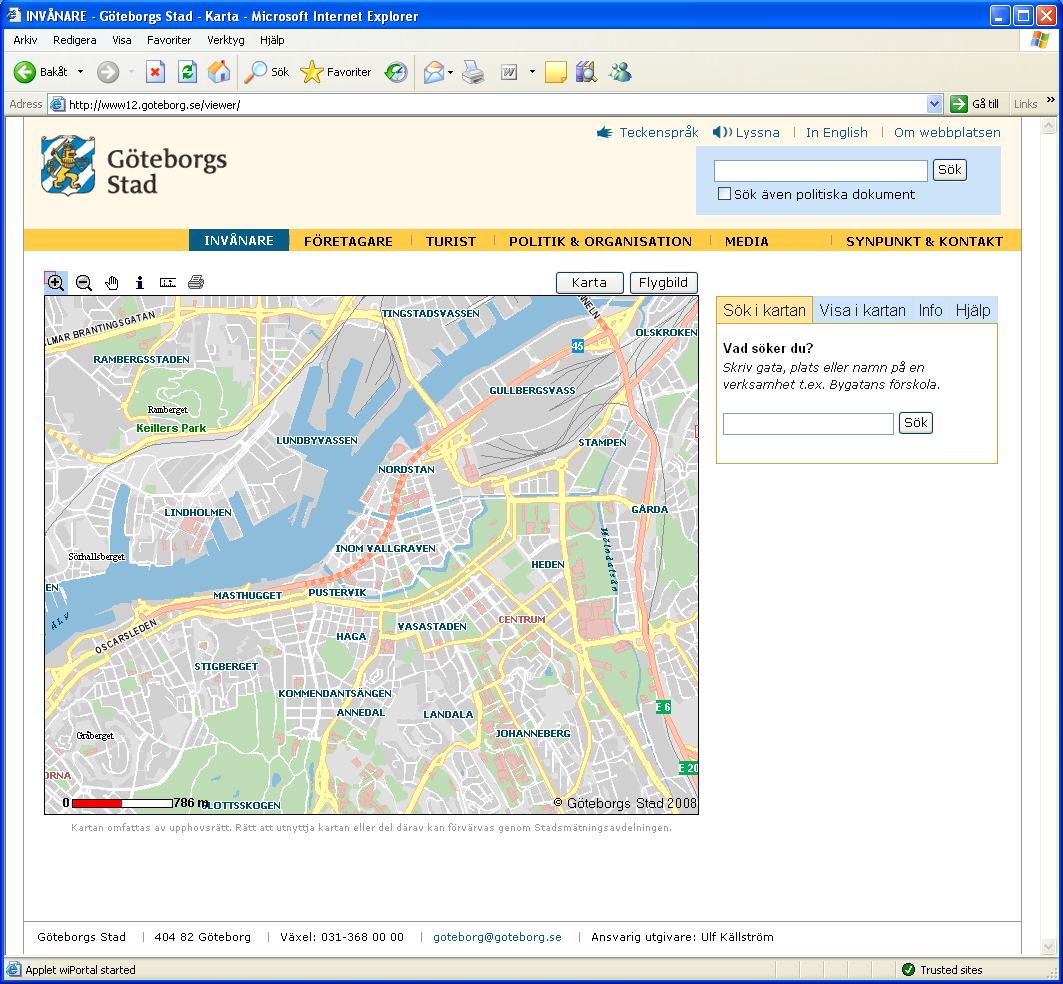Click the URL address field

tap(496, 104)
